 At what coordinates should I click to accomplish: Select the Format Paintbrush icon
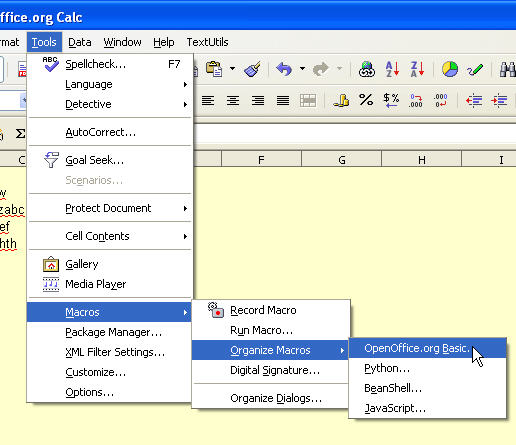[x=252, y=69]
